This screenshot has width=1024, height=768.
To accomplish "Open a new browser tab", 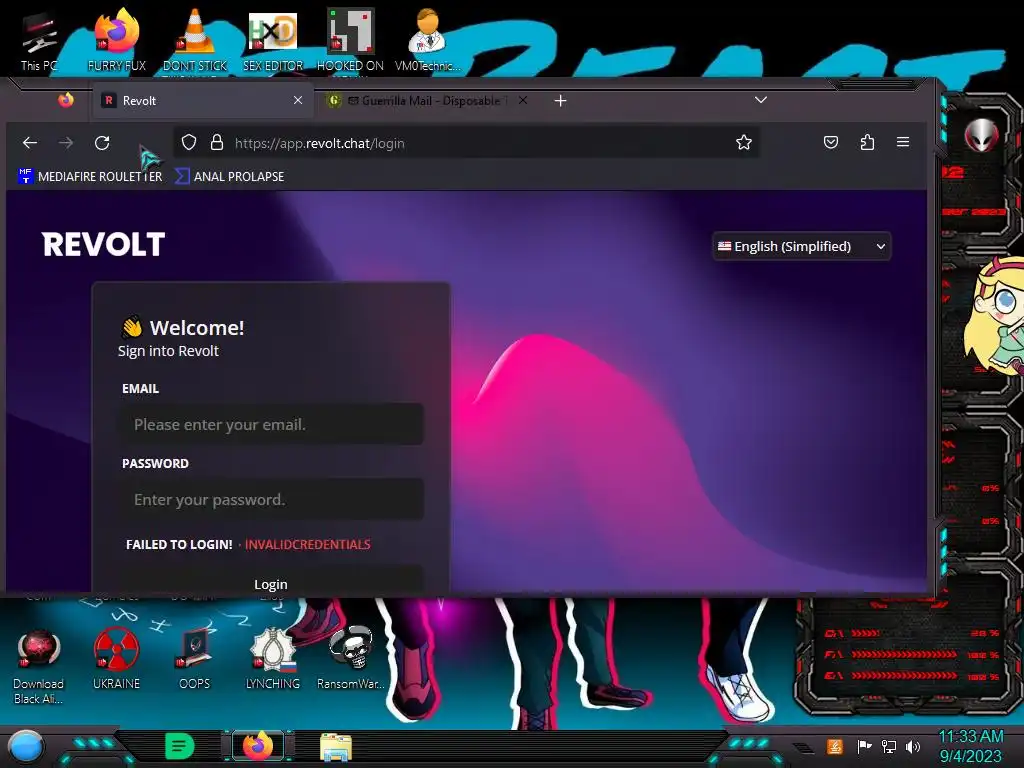I will click(560, 101).
